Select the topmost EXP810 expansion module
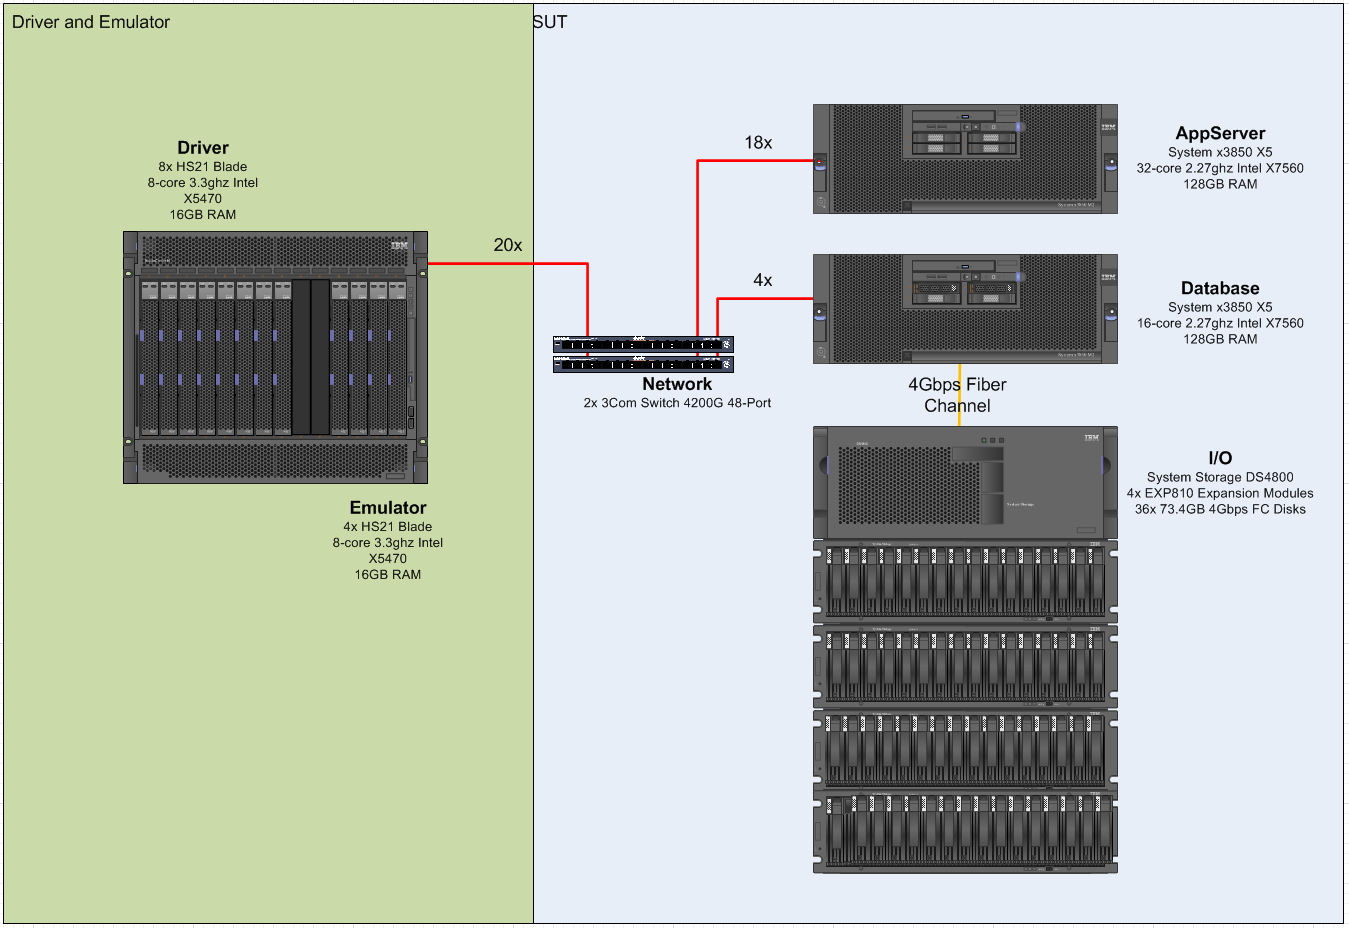Screen dimensions: 1349x928 pos(964,581)
